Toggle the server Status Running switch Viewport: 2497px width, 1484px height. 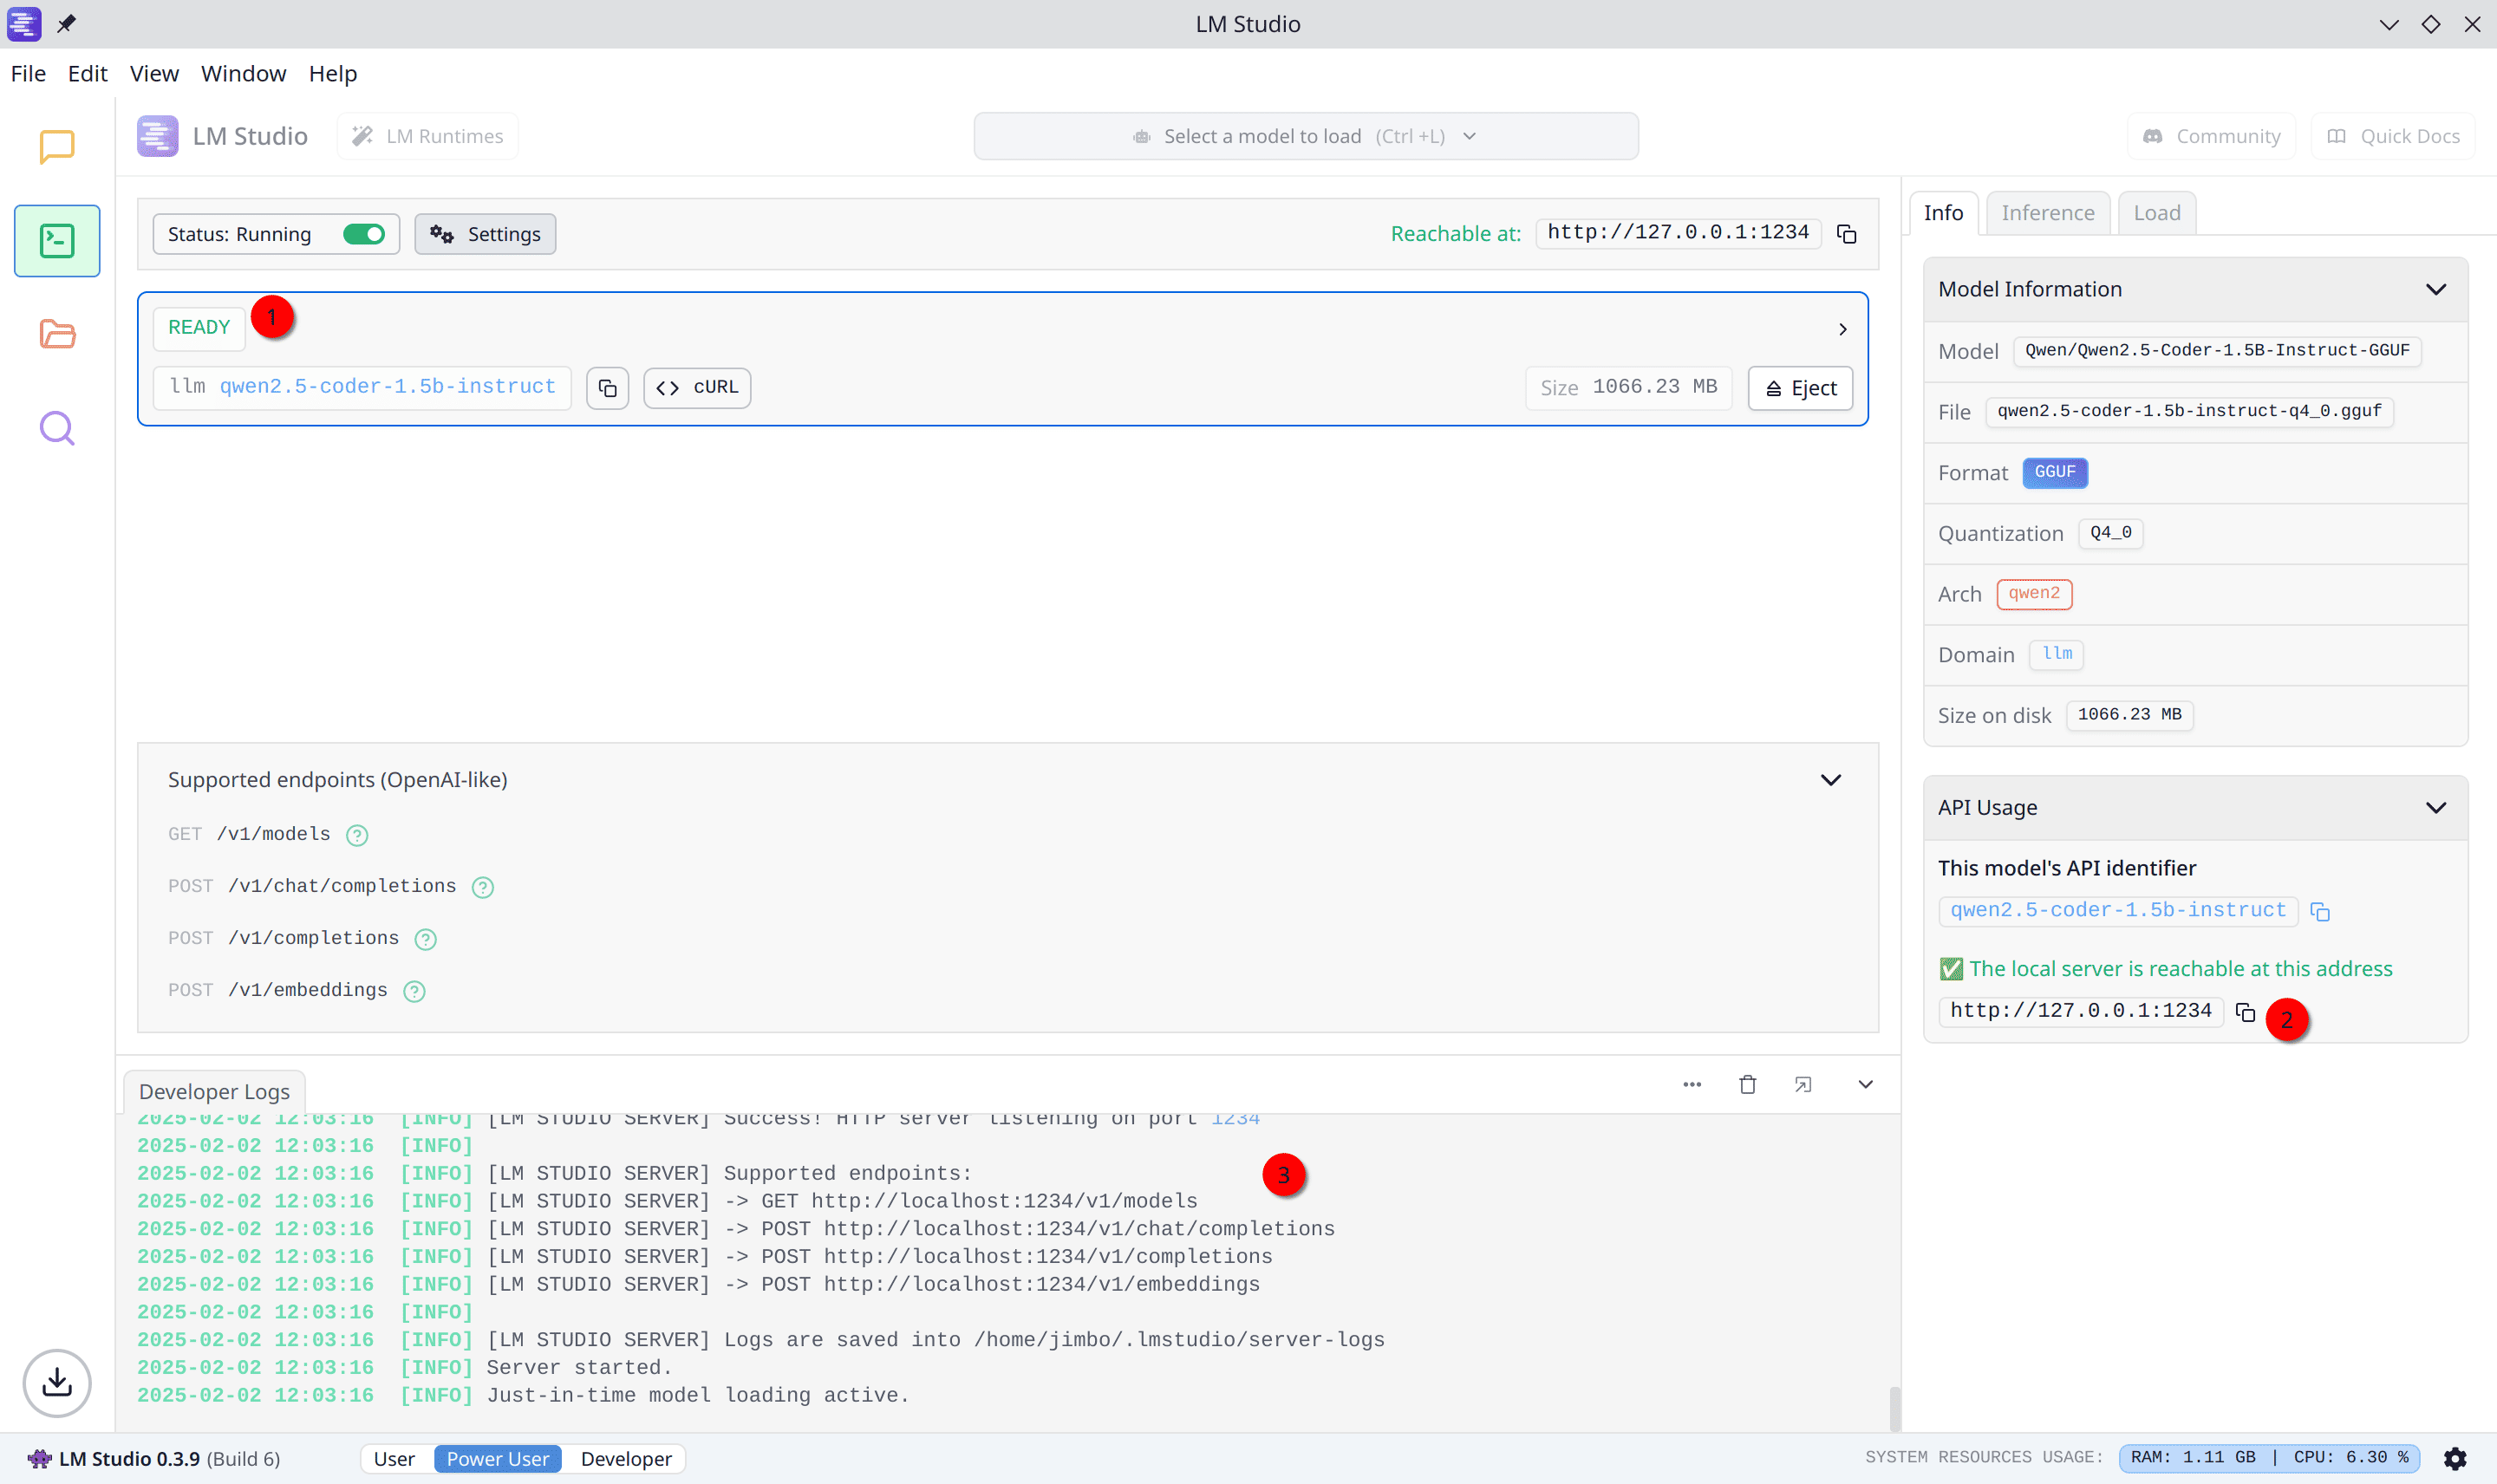point(364,234)
